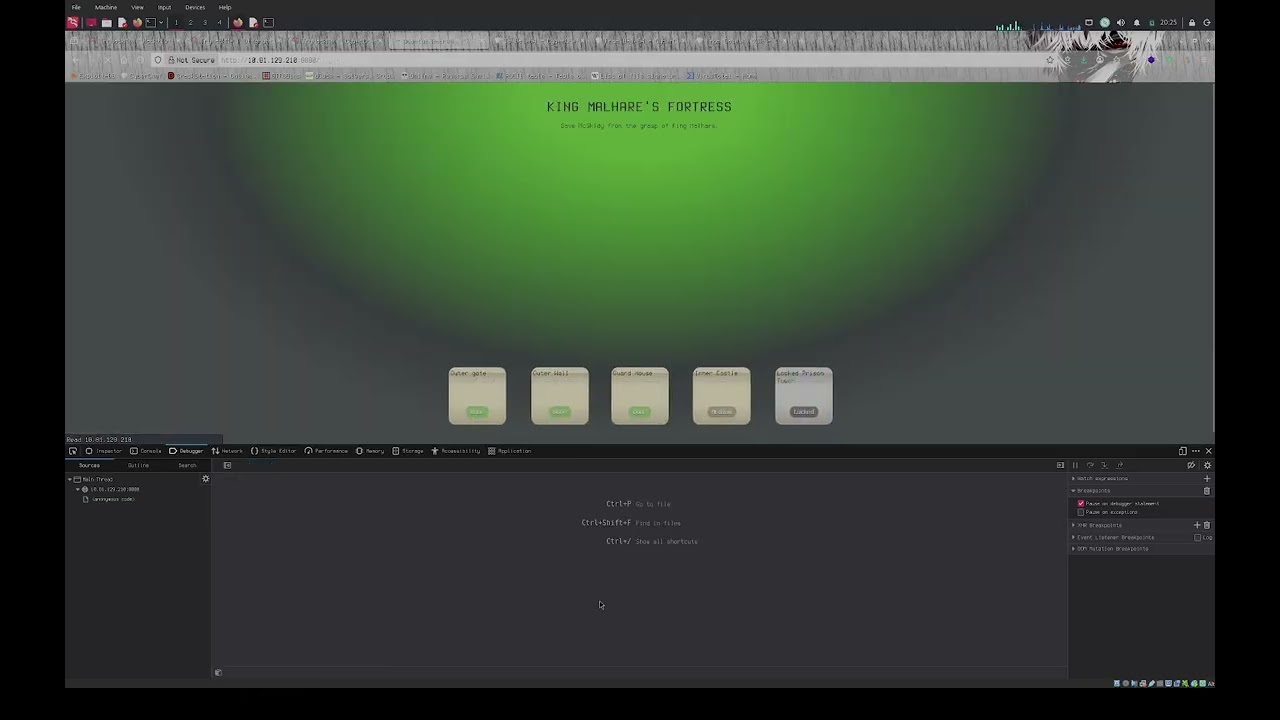
Task: Expand the XHR Breakpoints section
Action: click(1073, 525)
